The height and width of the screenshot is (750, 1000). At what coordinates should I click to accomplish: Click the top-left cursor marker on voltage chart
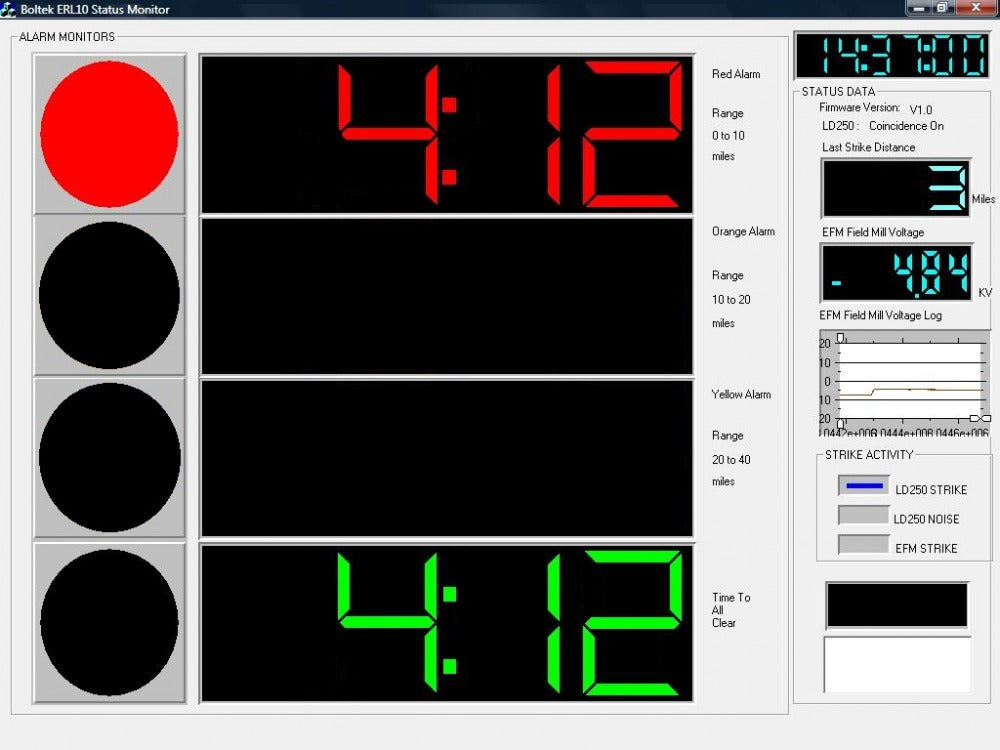(840, 337)
